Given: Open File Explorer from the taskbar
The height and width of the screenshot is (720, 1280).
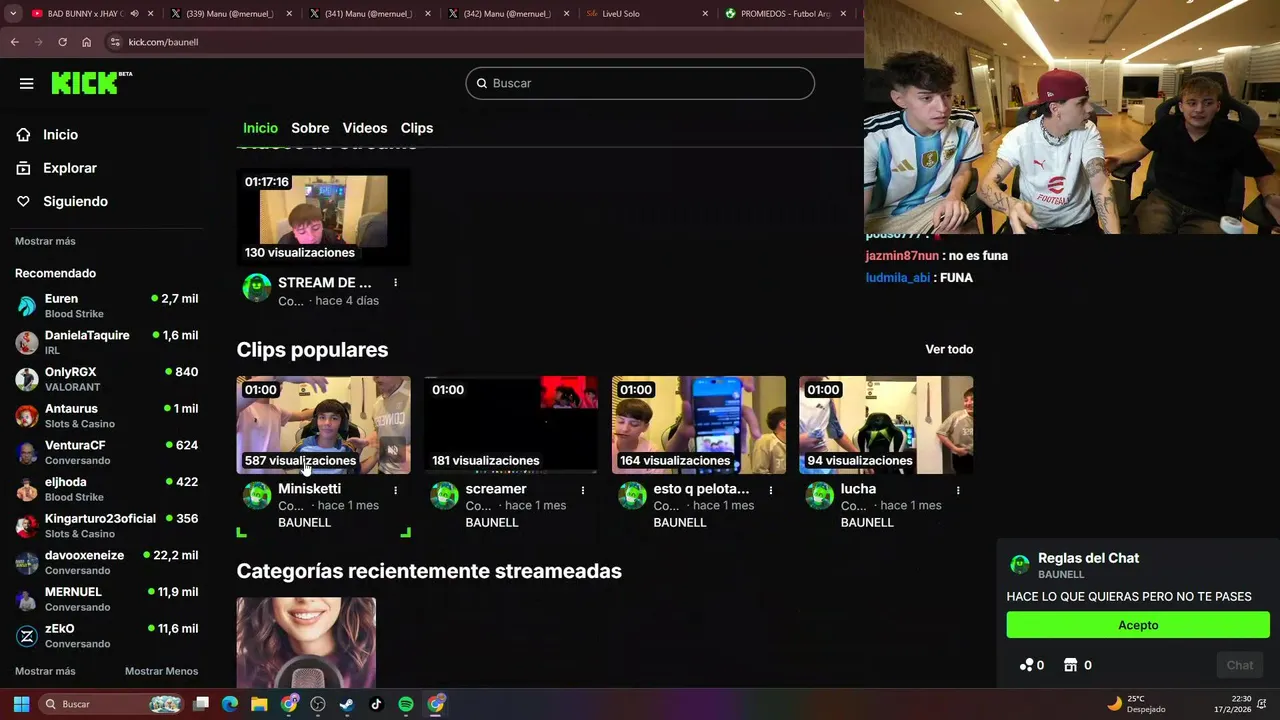Looking at the screenshot, I should click(259, 704).
